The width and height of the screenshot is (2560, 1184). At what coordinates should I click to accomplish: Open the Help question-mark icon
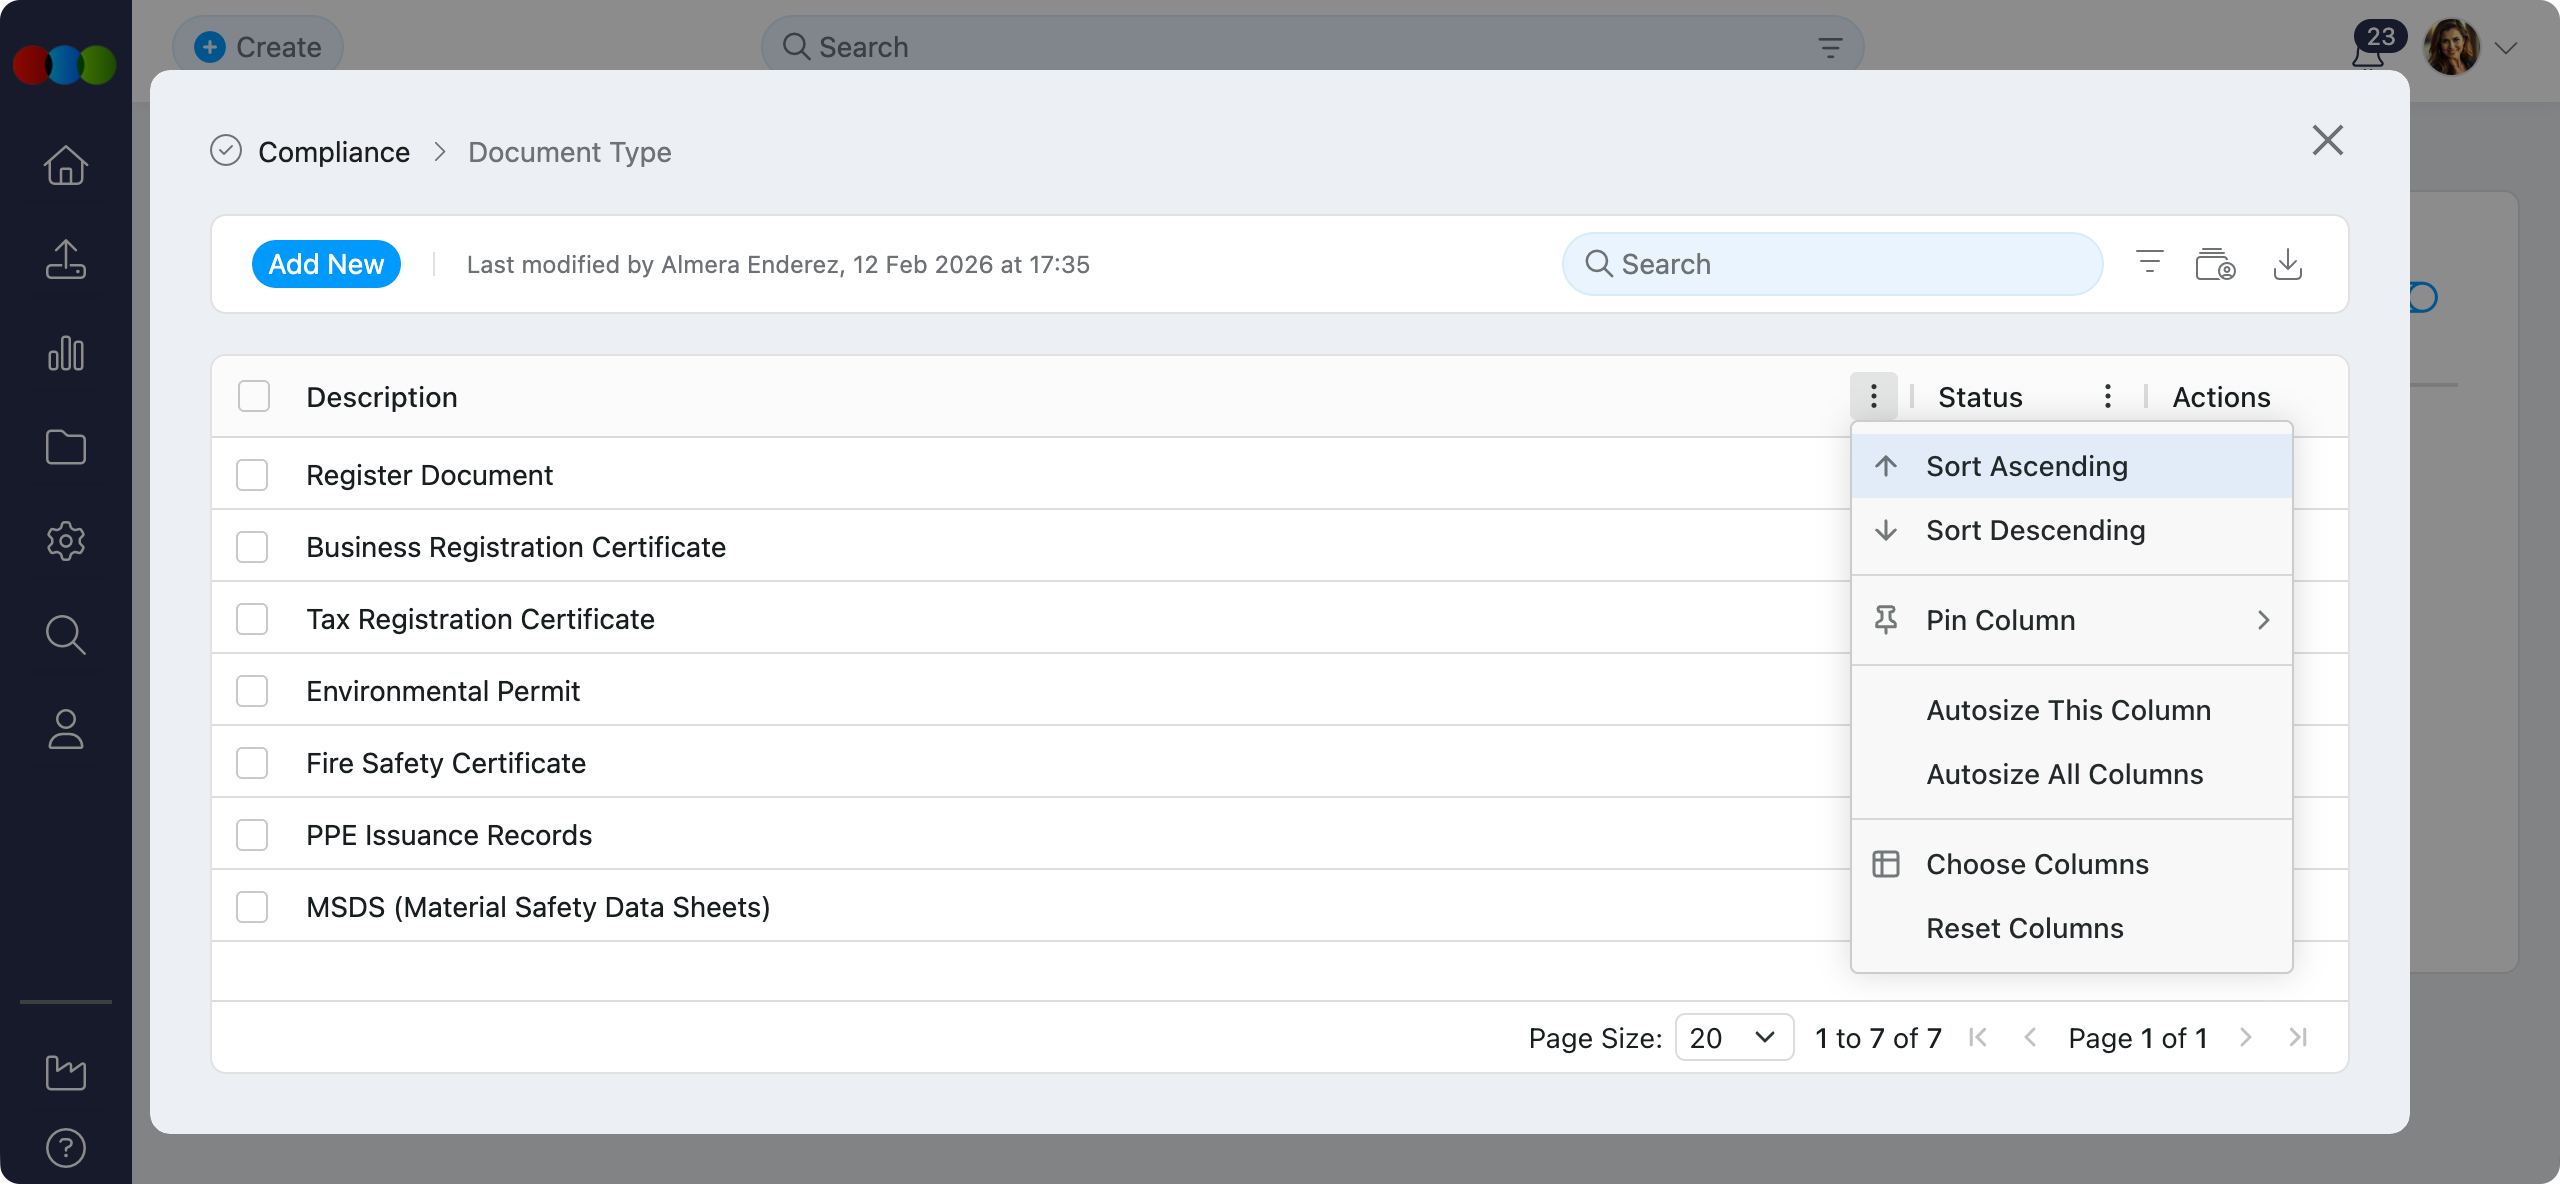pyautogui.click(x=65, y=1147)
